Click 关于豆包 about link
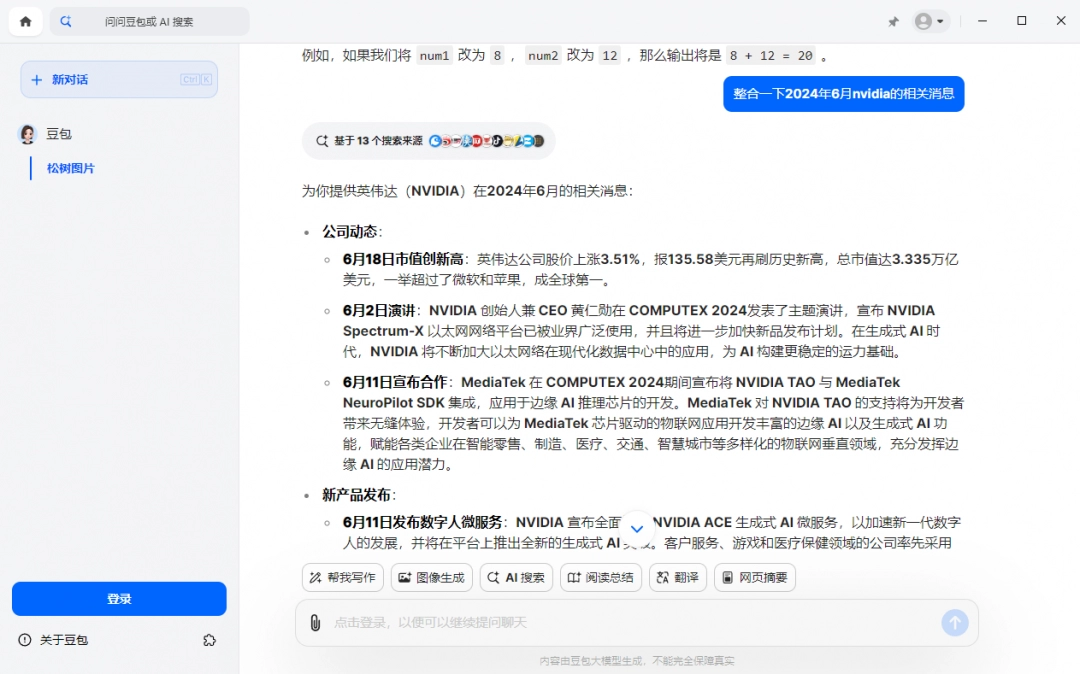1080x674 pixels. click(x=56, y=640)
